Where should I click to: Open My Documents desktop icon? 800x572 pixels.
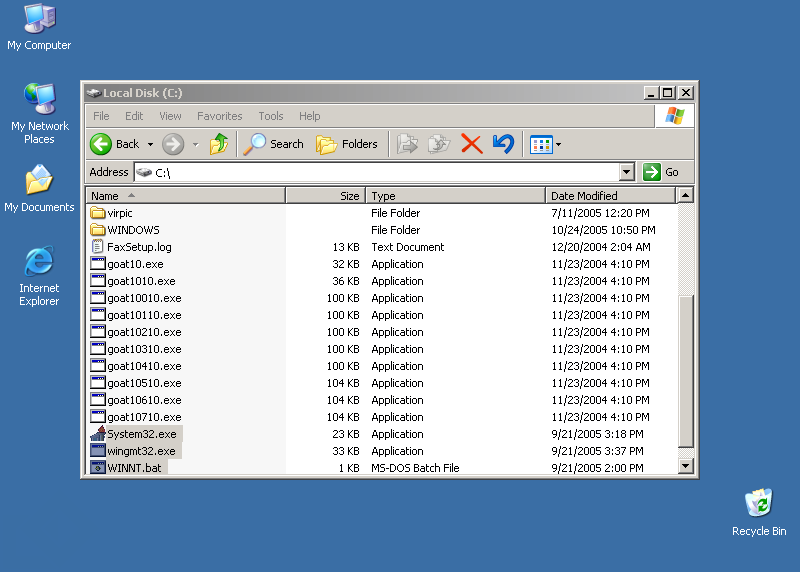39,180
